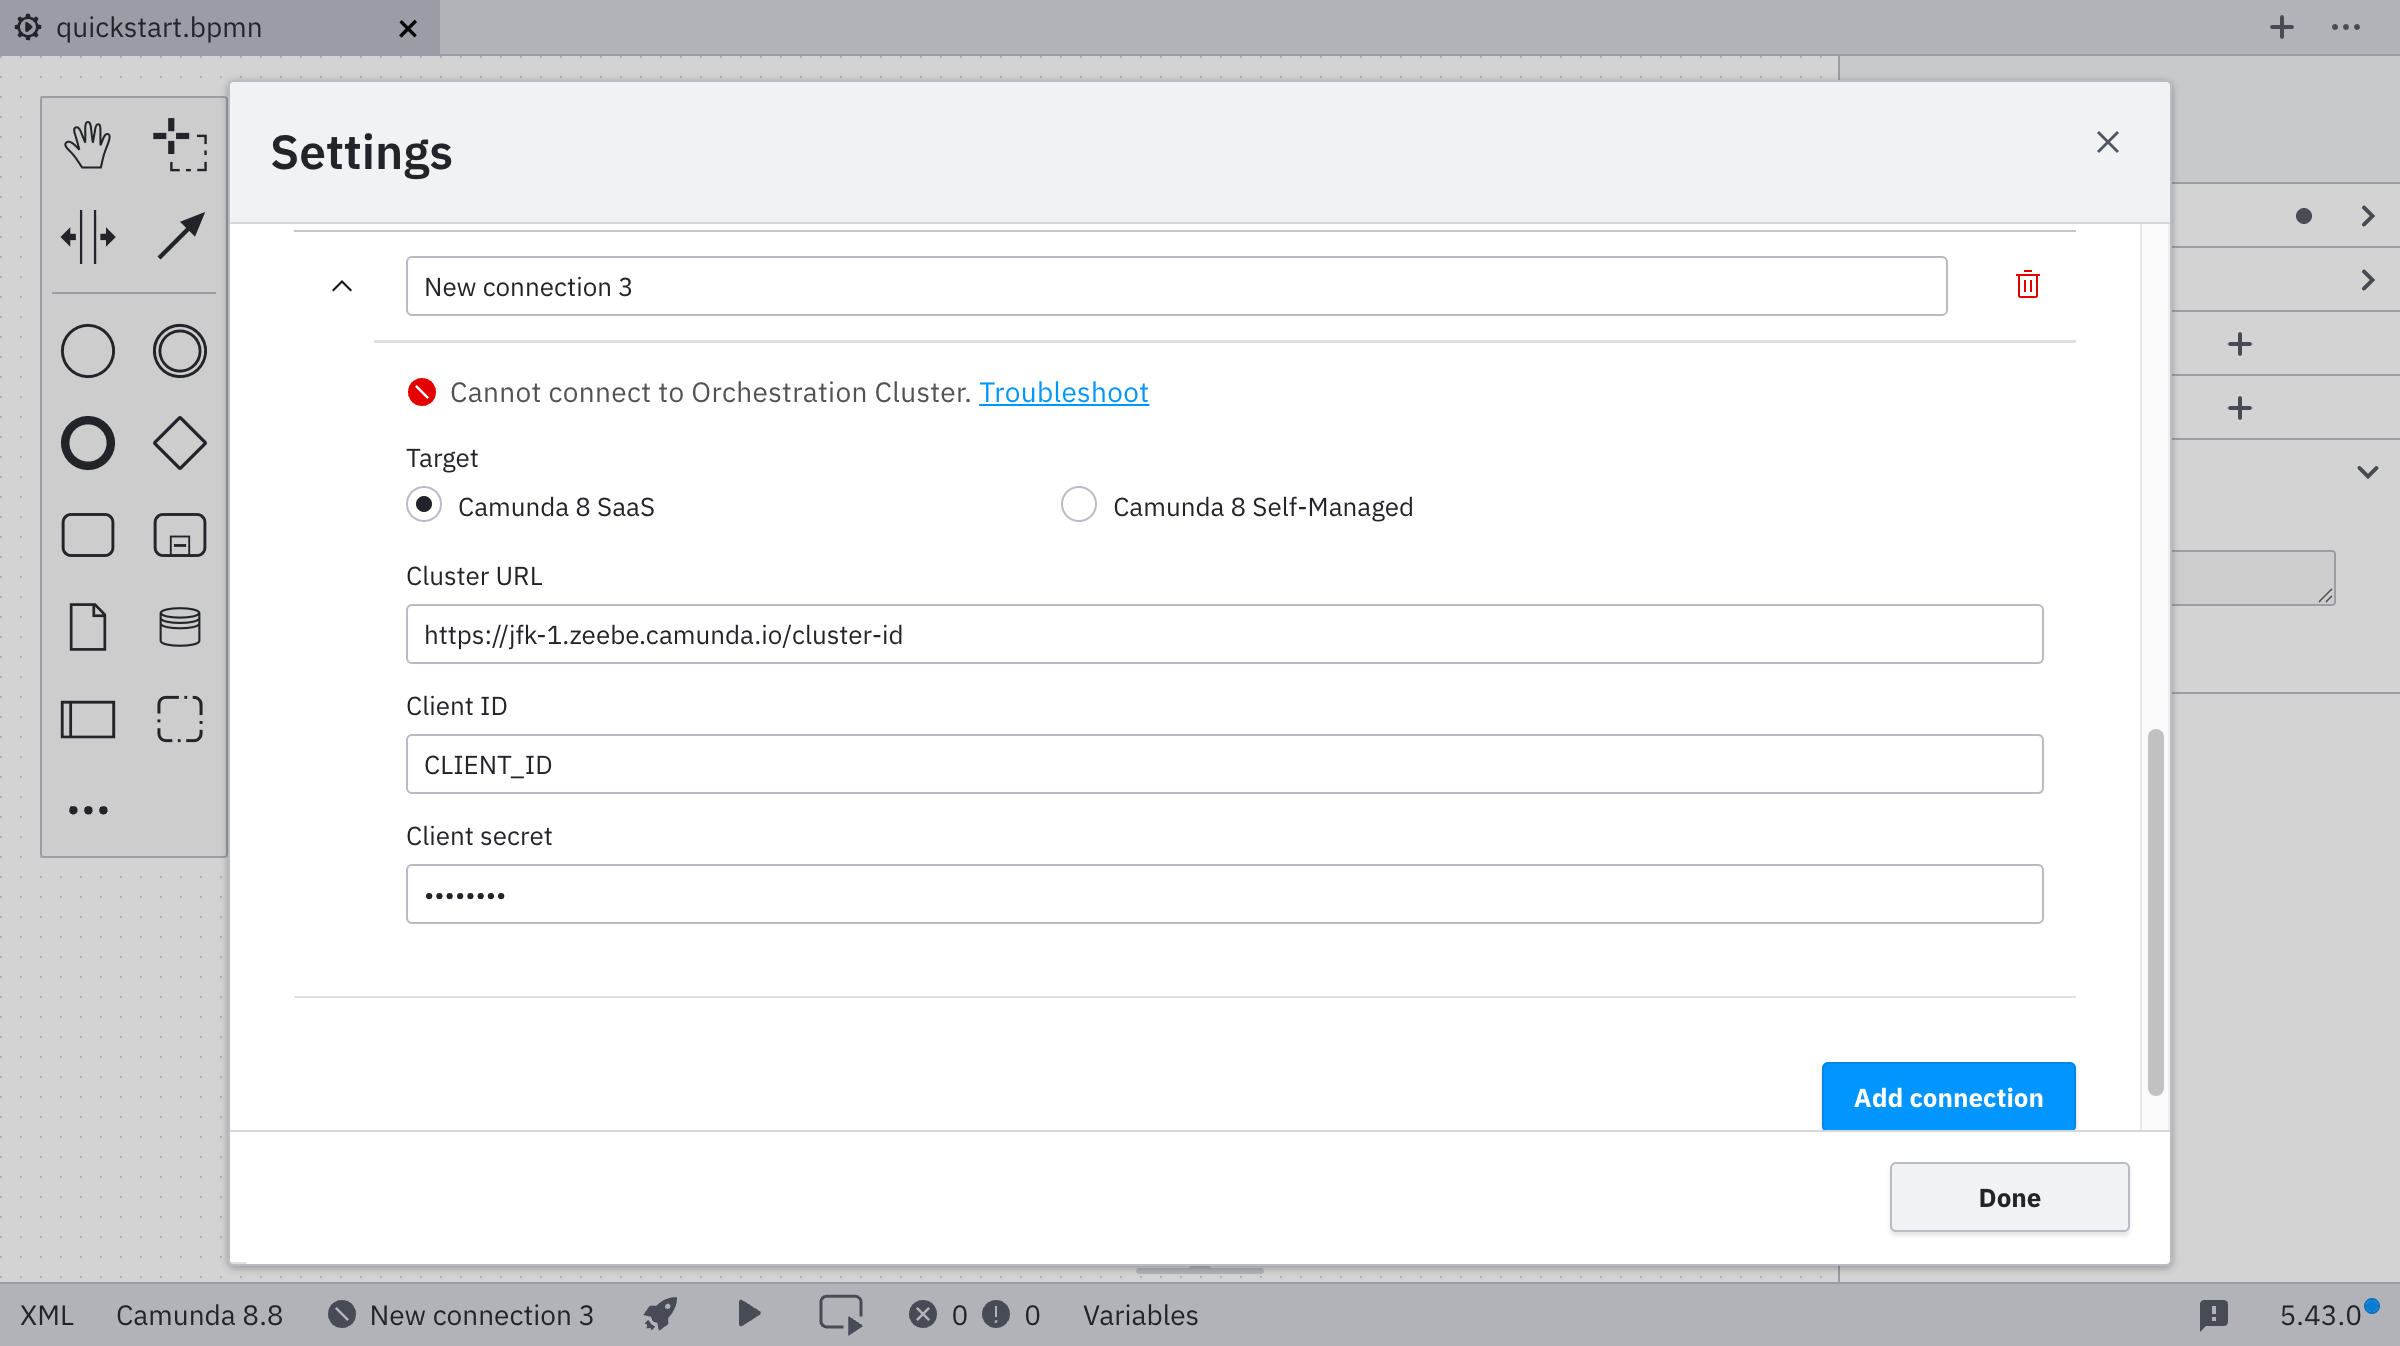Create a Start event from the palette
2400x1346 pixels.
tap(87, 351)
